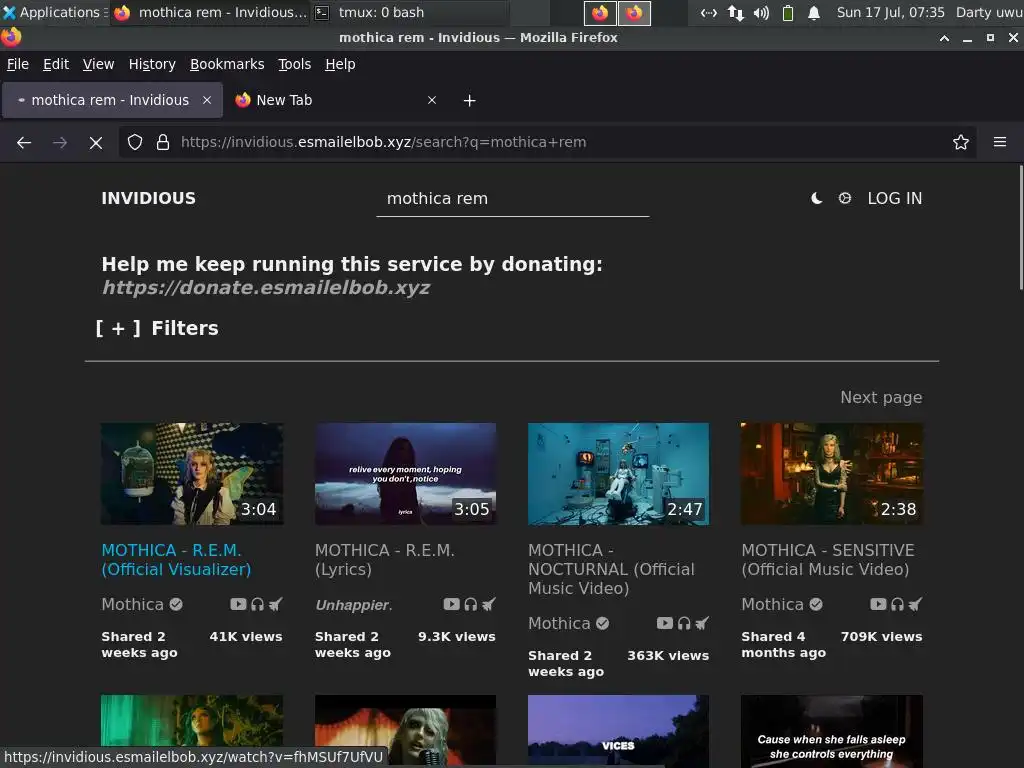Viewport: 1024px width, 768px height.
Task: Open Mothica channel under NOCTURNAL video
Action: click(568, 623)
